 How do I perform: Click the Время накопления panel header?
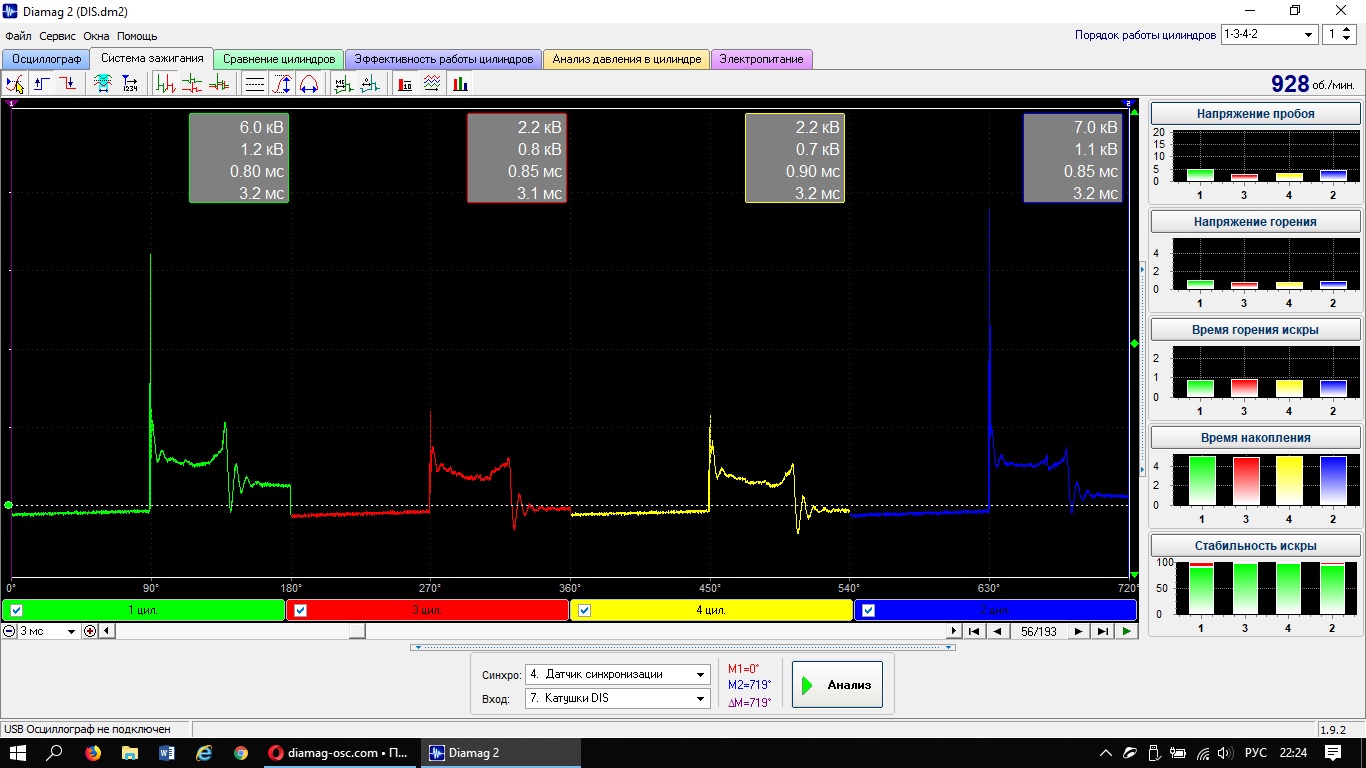(x=1255, y=438)
